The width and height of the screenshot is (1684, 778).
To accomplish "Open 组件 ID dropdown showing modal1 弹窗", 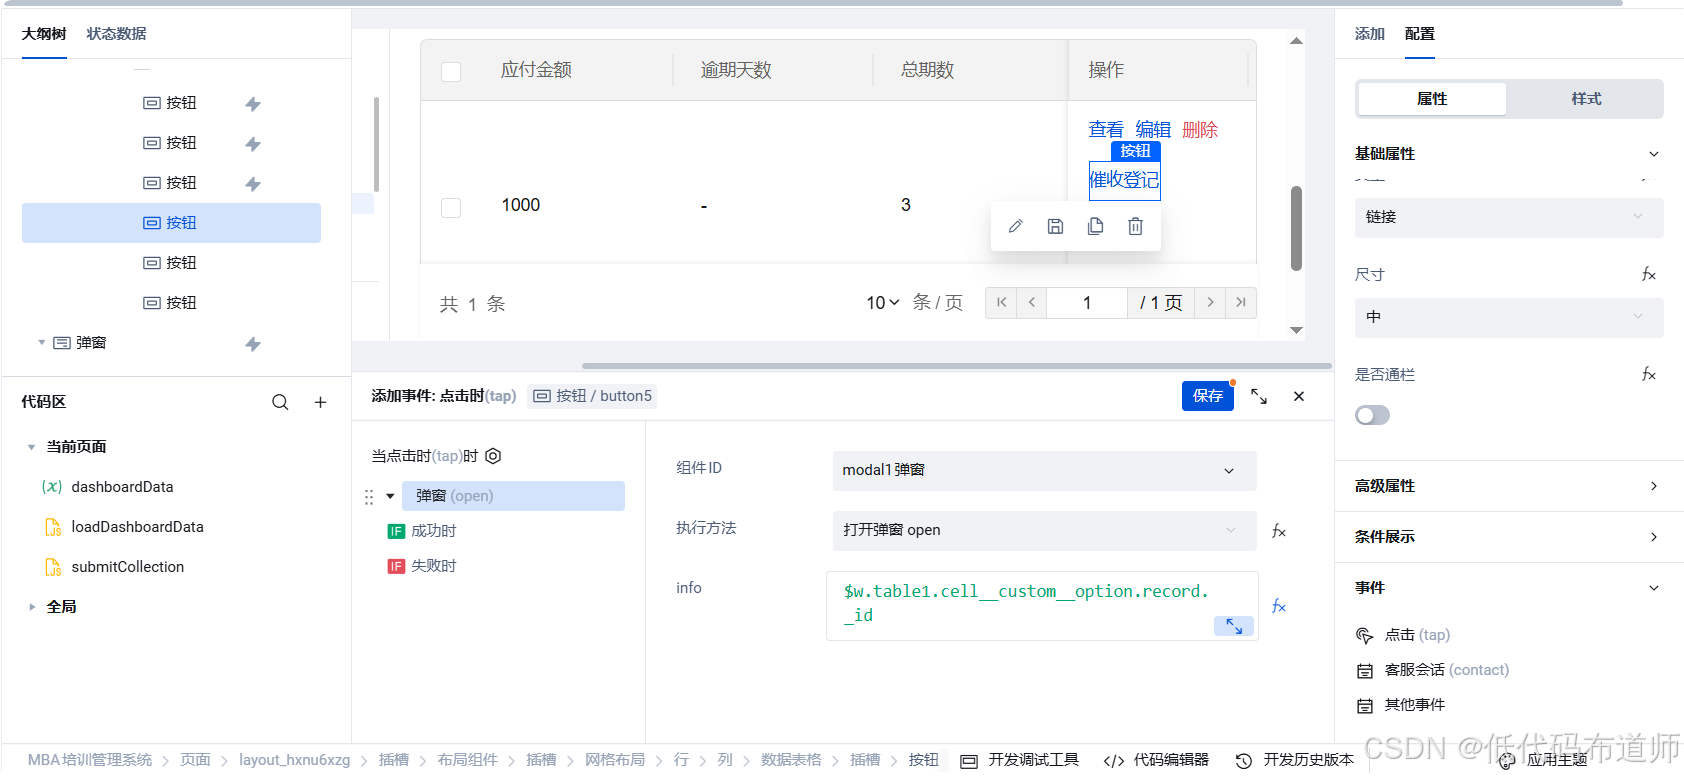I will click(x=1044, y=471).
